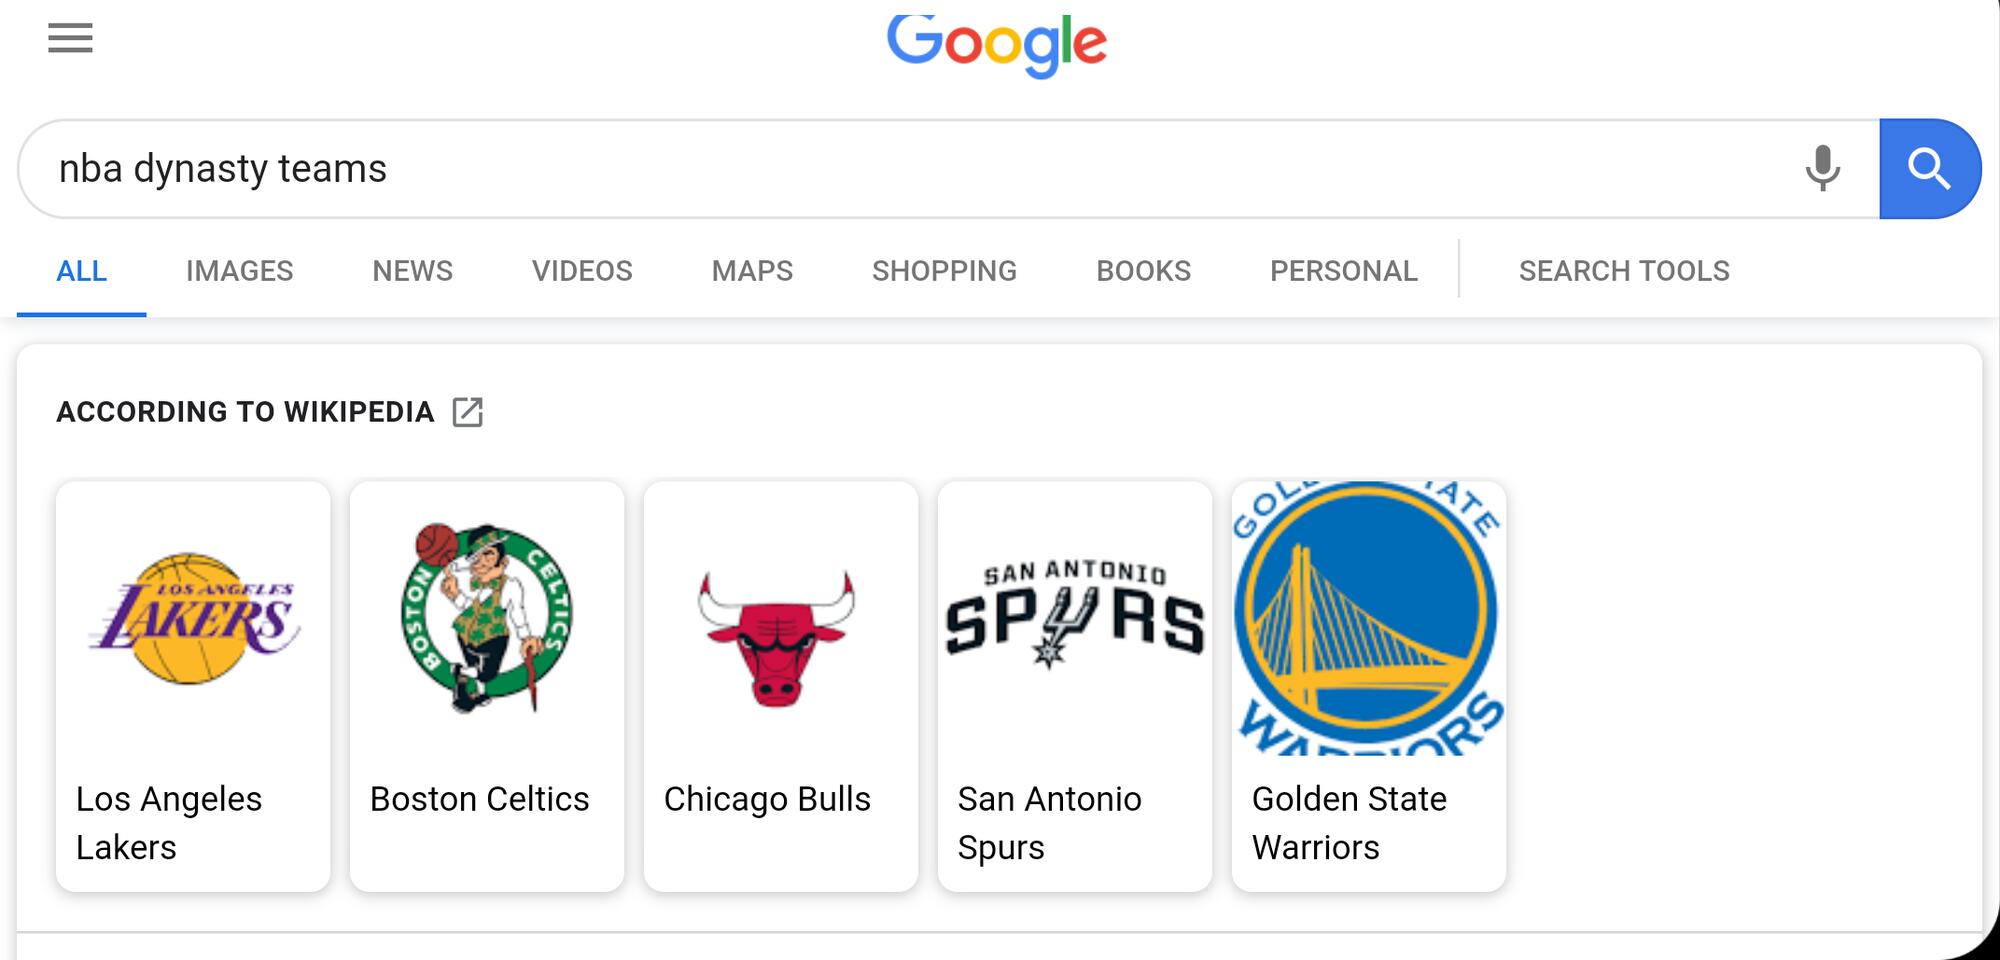Click the San Antonio Spurs logo
This screenshot has width=2000, height=960.
click(x=1075, y=613)
